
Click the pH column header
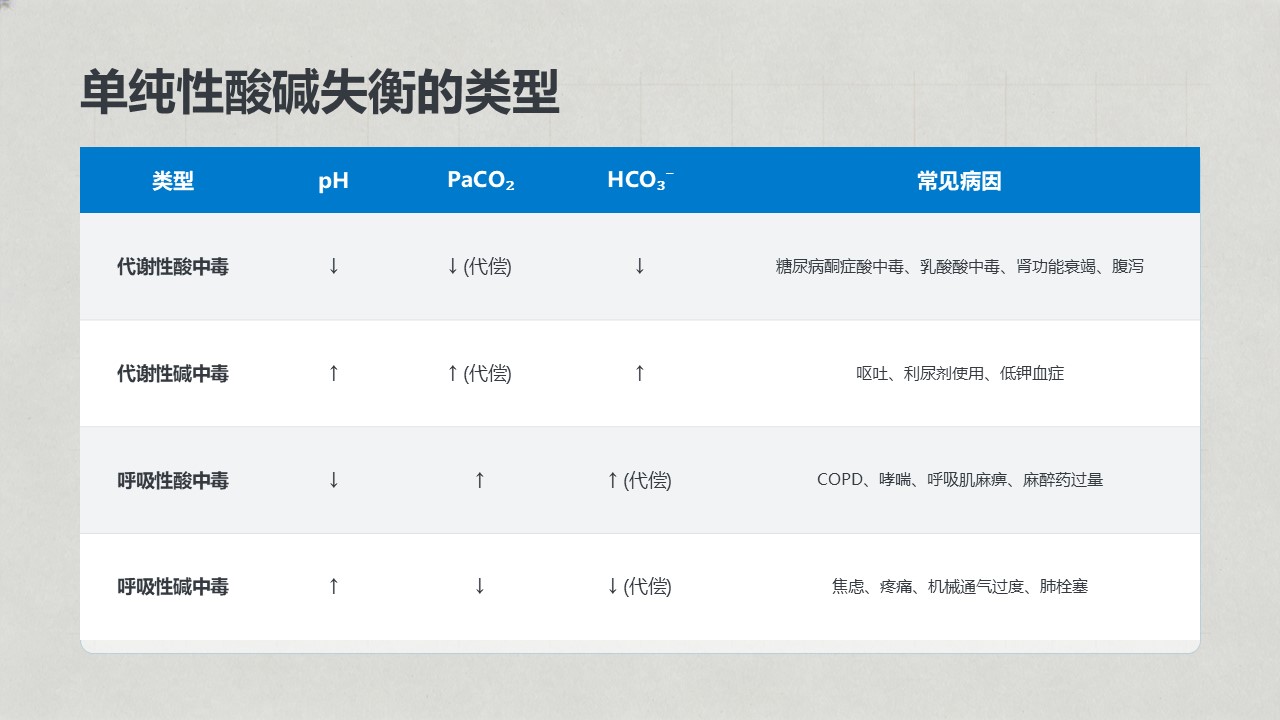coord(333,181)
